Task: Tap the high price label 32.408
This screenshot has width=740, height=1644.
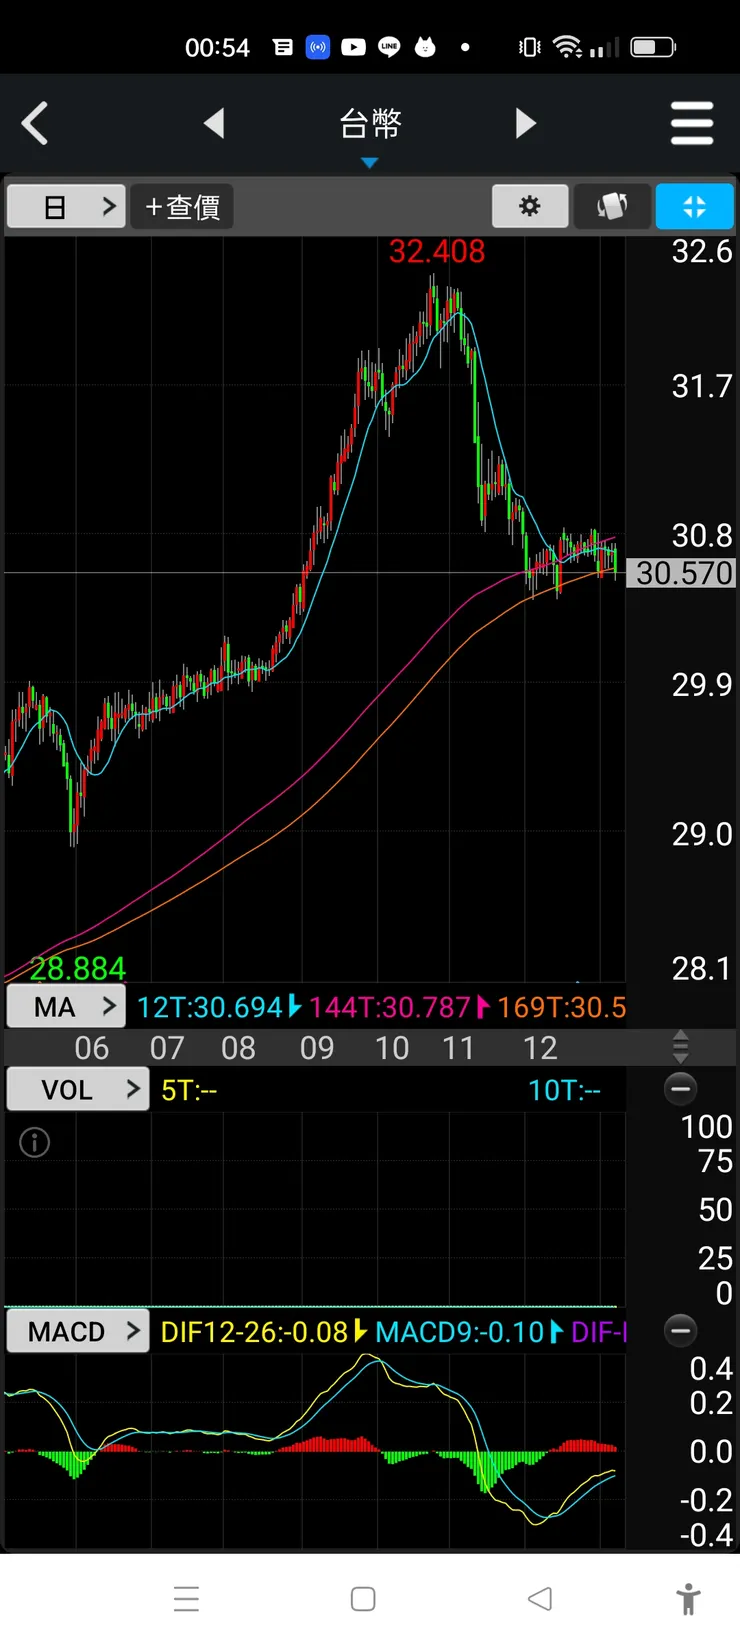Action: pos(437,251)
